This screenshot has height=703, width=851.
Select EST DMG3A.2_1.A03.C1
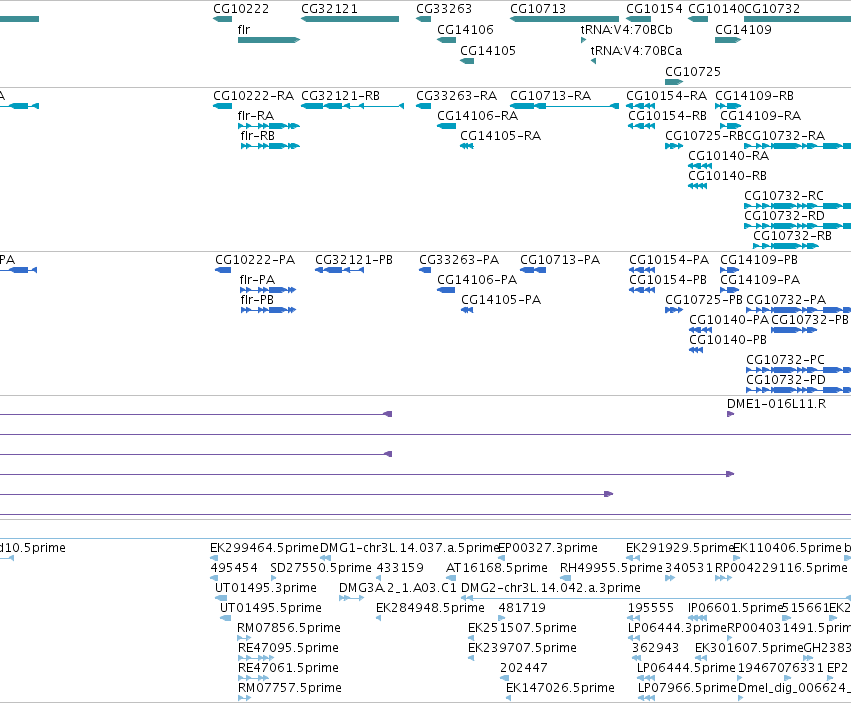(x=398, y=588)
